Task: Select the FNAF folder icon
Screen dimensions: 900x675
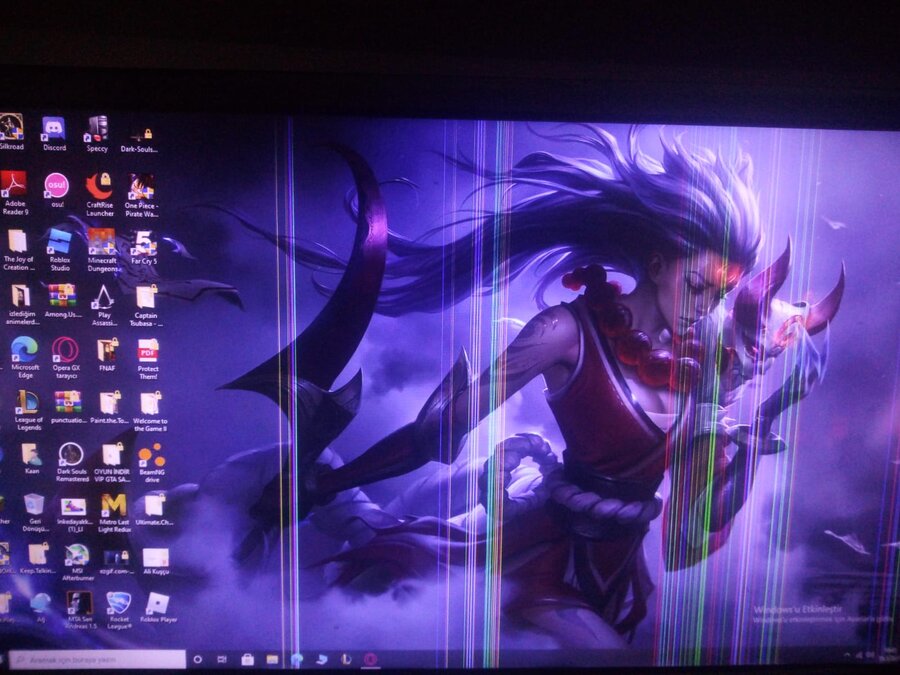Action: (x=107, y=355)
